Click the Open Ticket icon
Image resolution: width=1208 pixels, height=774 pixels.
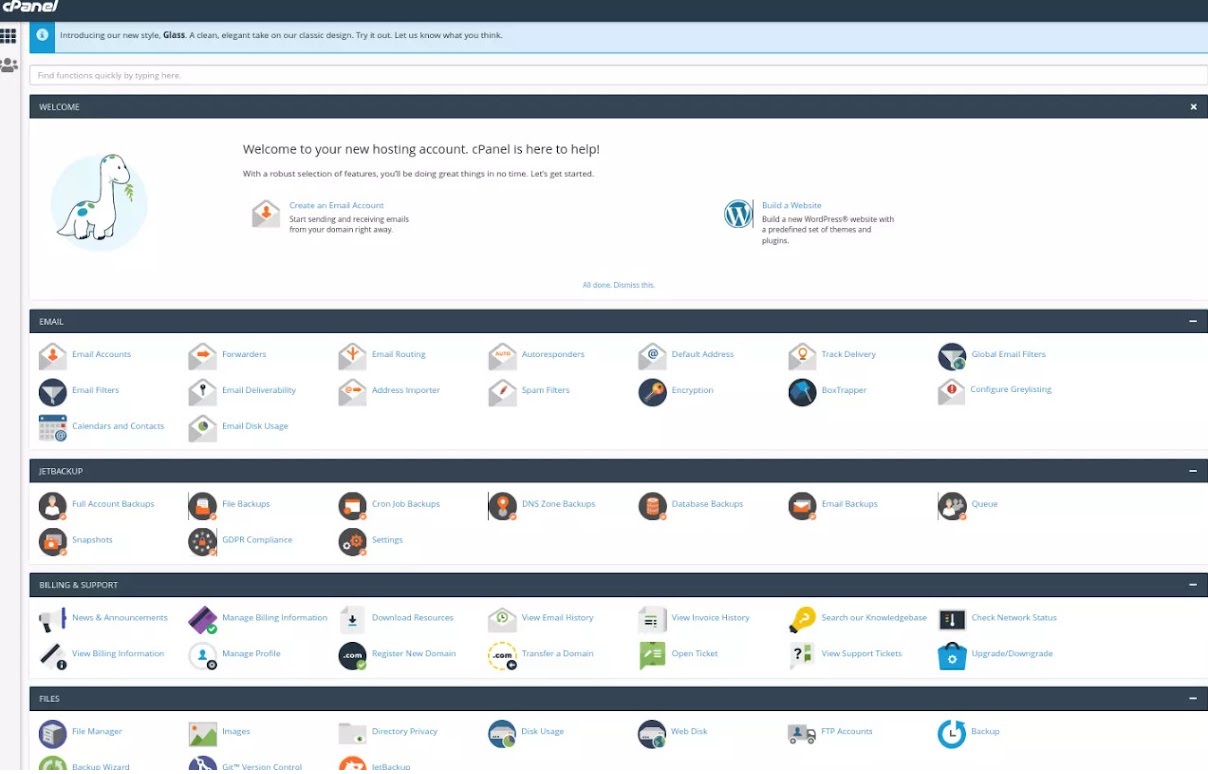[653, 656]
